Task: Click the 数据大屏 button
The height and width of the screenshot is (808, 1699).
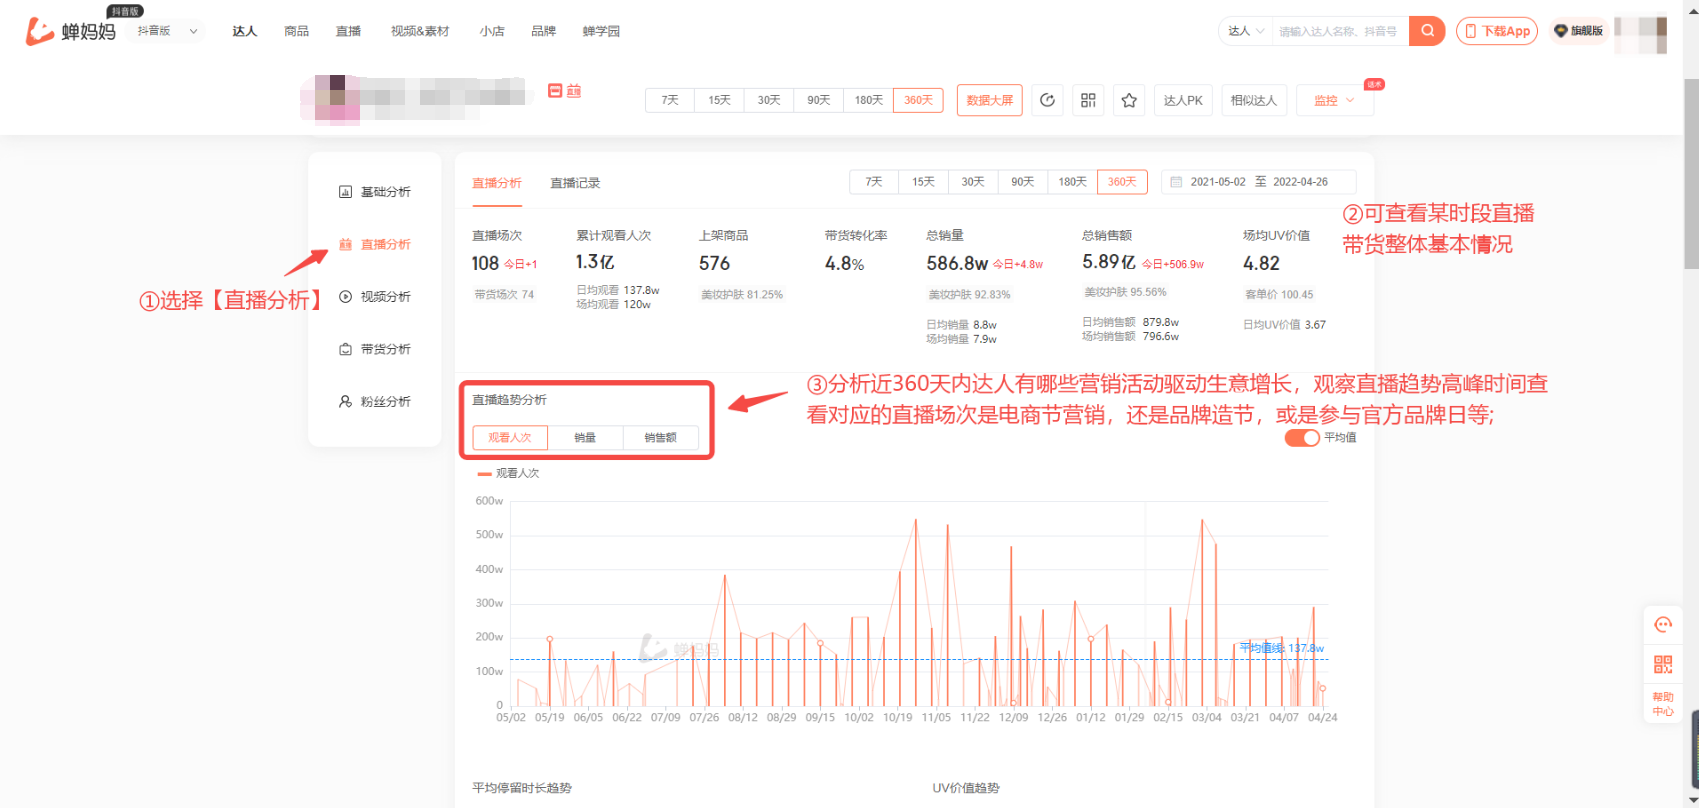Action: point(990,100)
